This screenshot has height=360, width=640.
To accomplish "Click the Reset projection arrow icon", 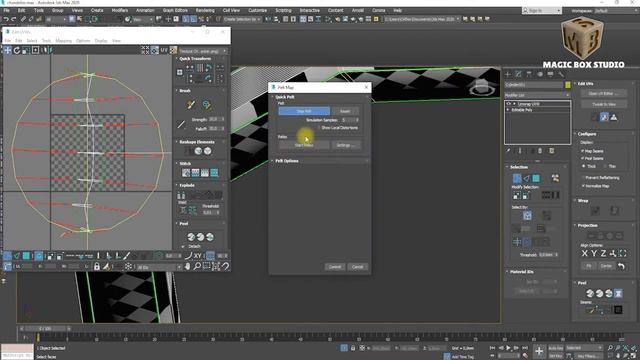I will click(x=621, y=266).
